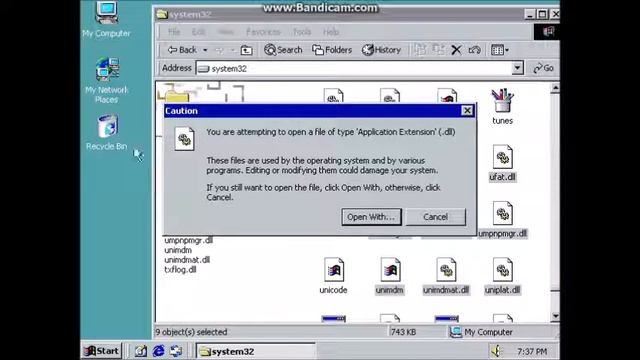Open the File menu
Viewport: 640px width, 360px height.
pyautogui.click(x=174, y=32)
